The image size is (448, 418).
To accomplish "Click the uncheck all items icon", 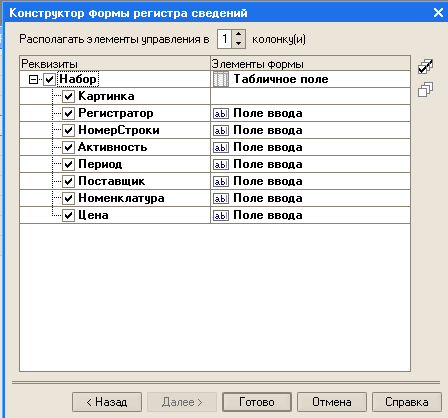I will [x=426, y=89].
